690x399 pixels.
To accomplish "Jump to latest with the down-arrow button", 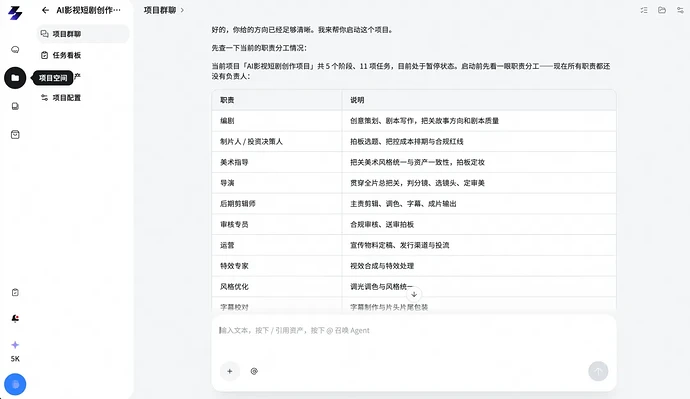I will (414, 294).
